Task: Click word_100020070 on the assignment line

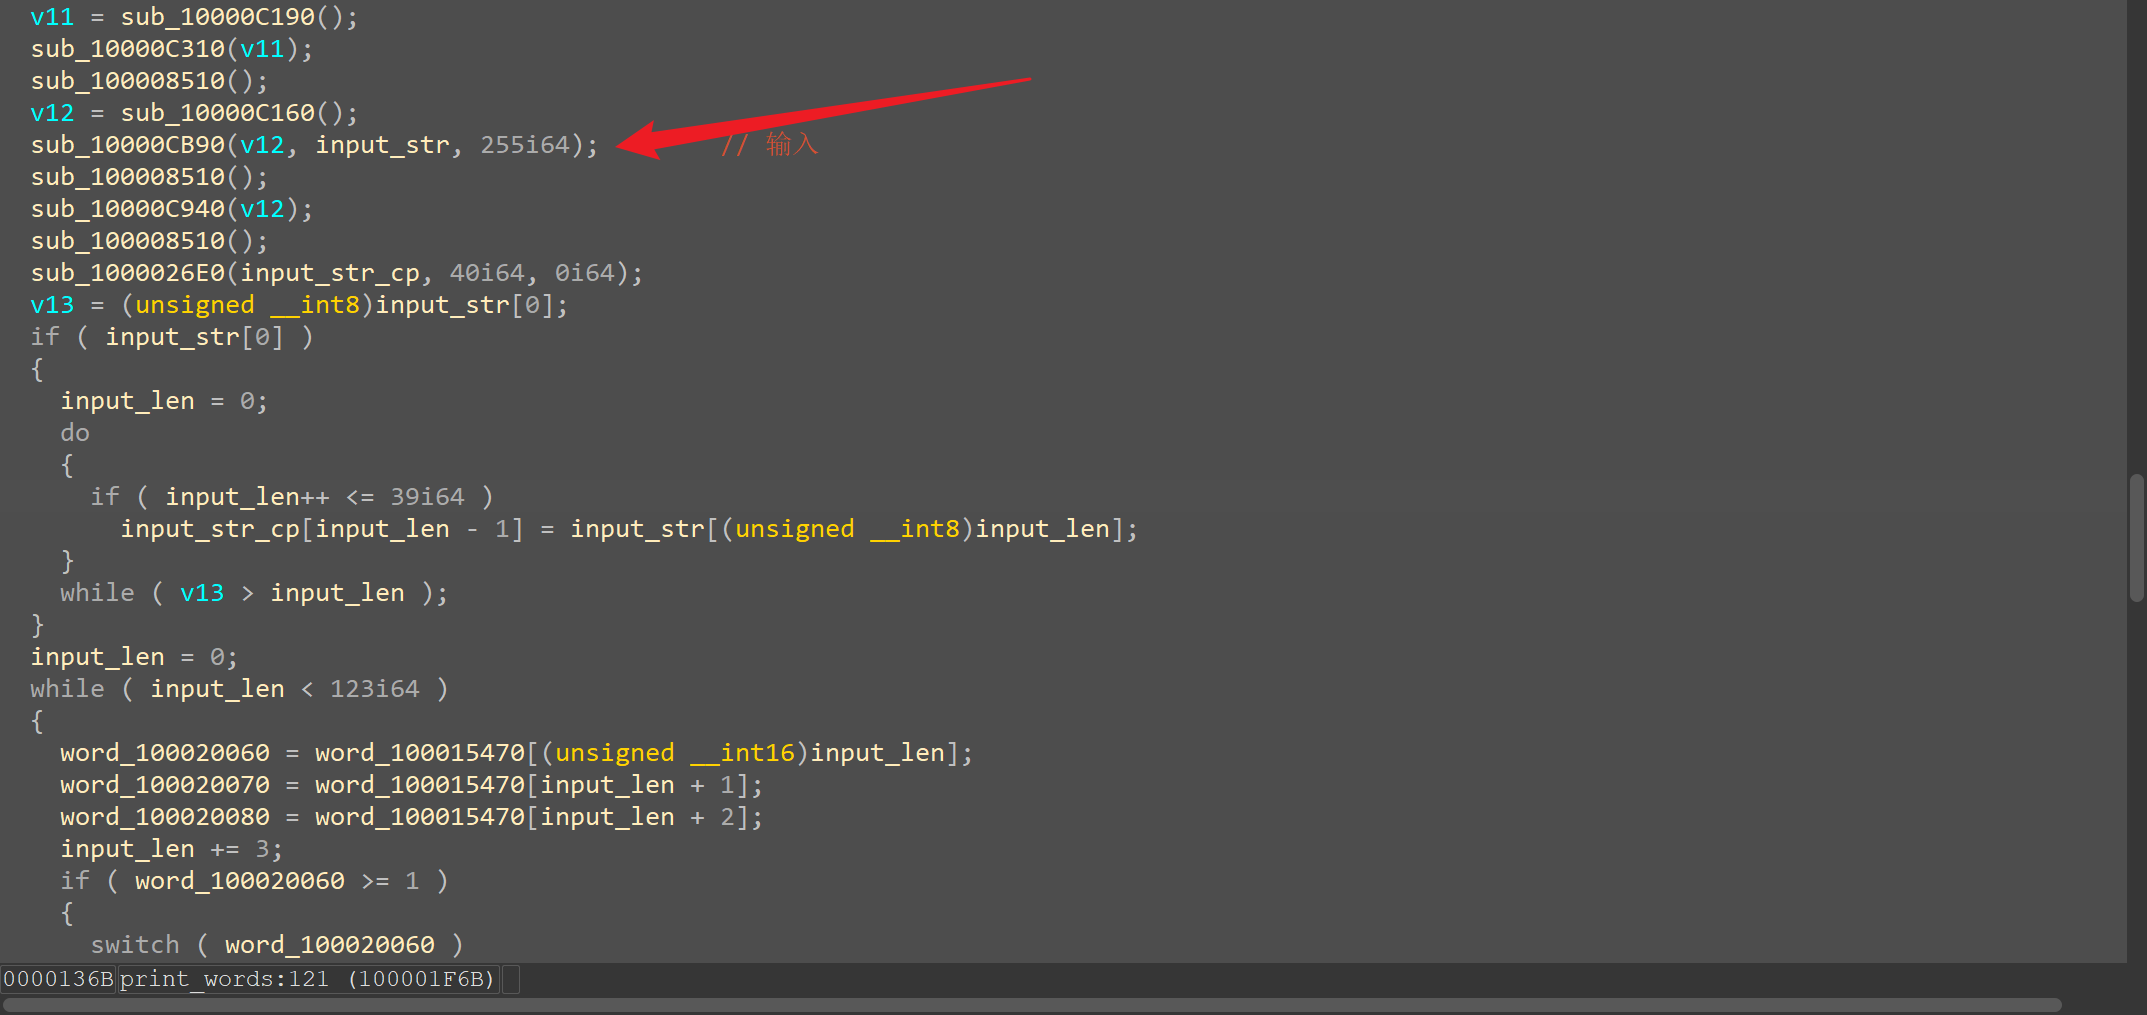Action: [165, 785]
